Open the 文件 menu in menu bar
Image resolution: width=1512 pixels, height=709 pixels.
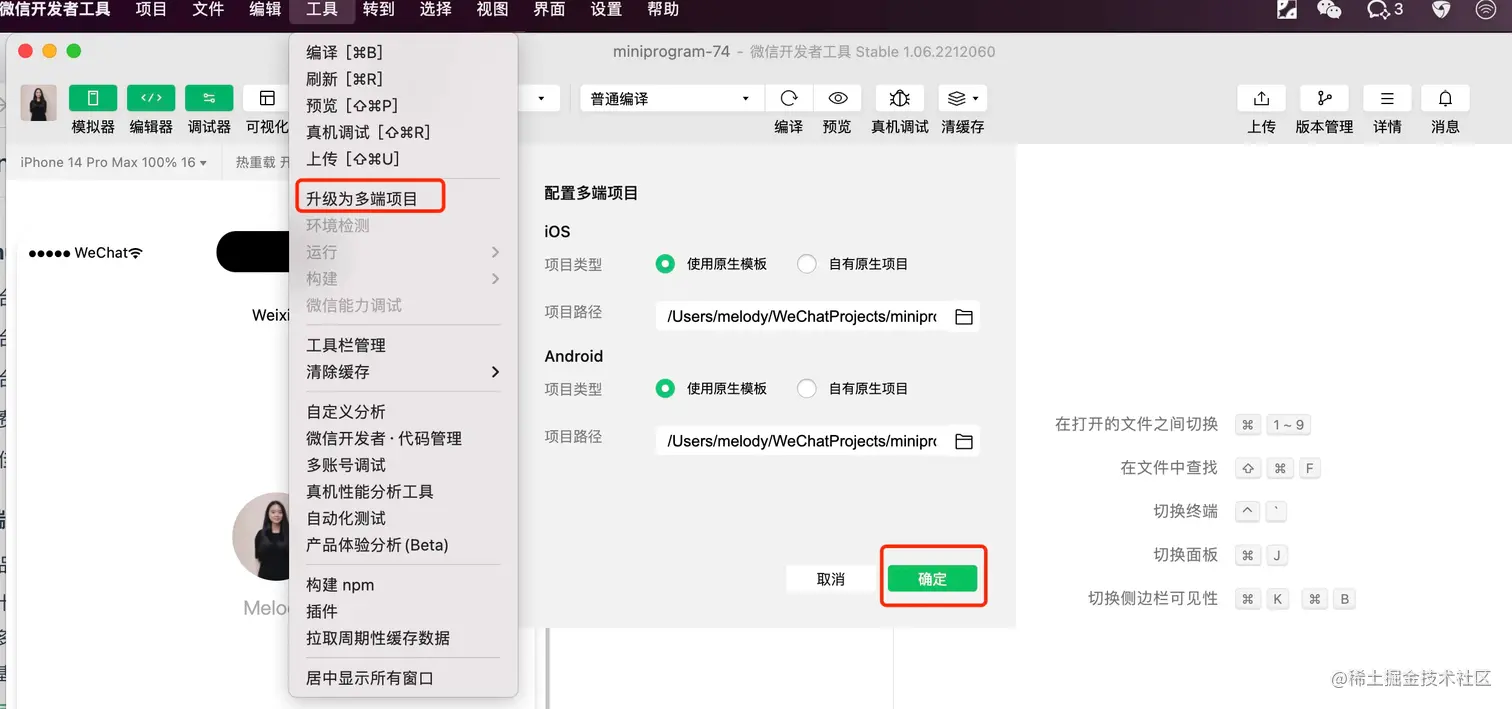tap(208, 10)
